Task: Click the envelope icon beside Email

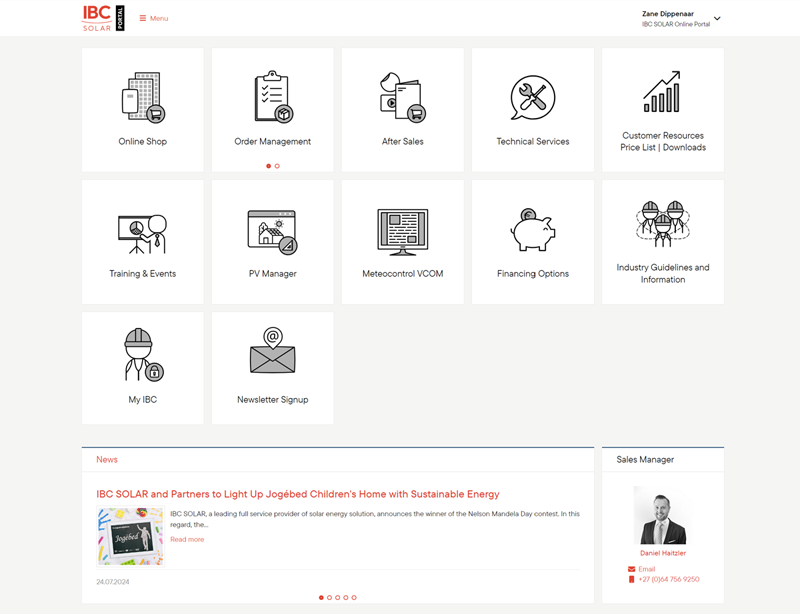Action: tap(631, 569)
